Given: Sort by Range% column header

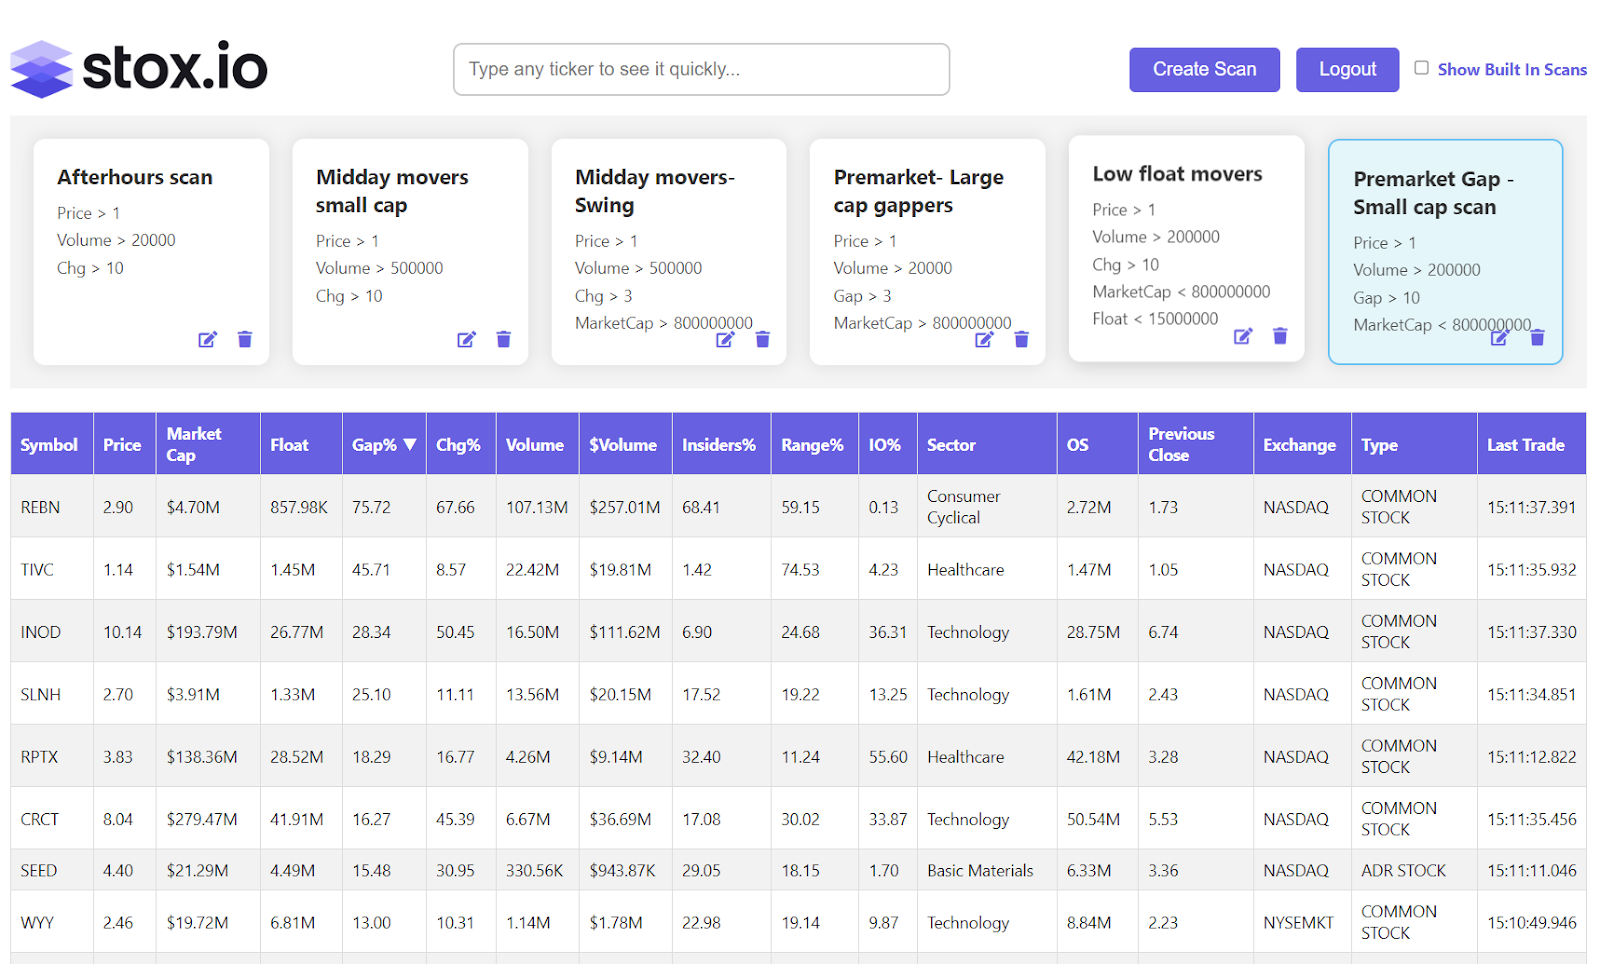Looking at the screenshot, I should [812, 445].
